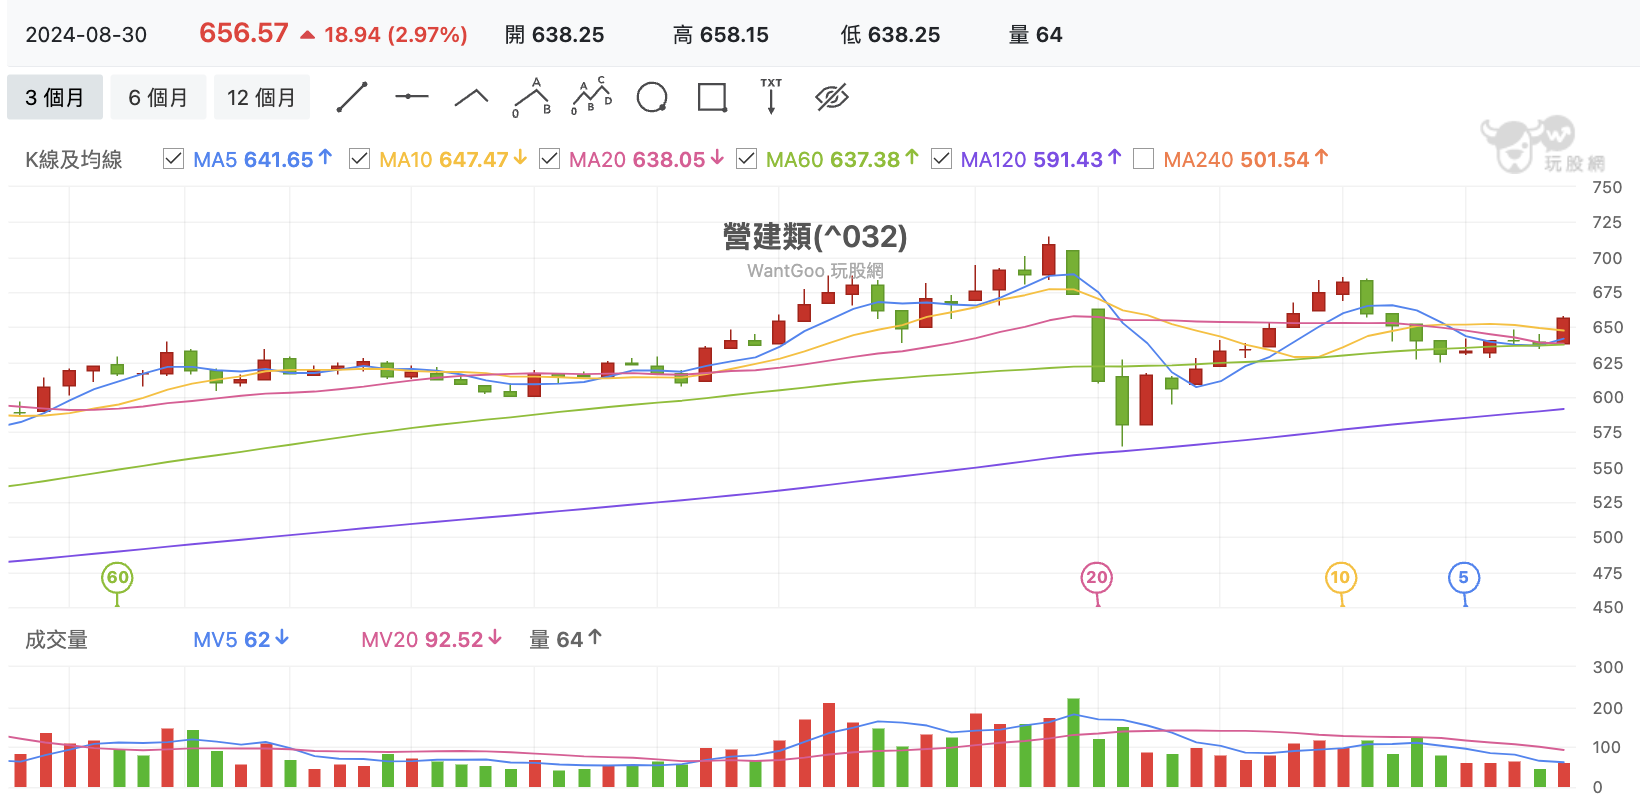This screenshot has height=802, width=1640.
Task: Select the 0-A-B wave pattern tool
Action: [x=532, y=97]
